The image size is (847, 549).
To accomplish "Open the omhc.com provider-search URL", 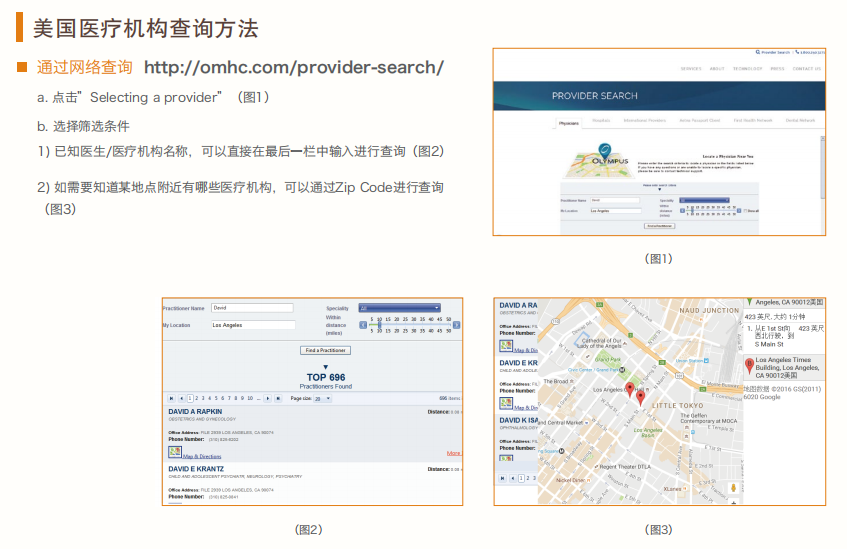I will tap(294, 68).
